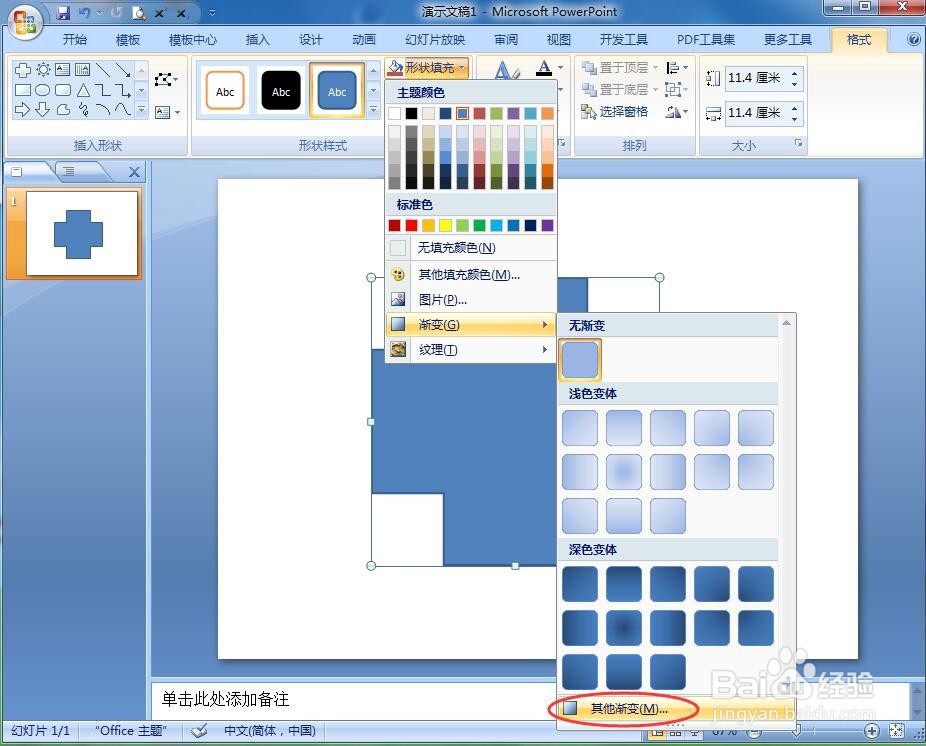Bring shape to front
The image size is (926, 746).
pos(615,68)
